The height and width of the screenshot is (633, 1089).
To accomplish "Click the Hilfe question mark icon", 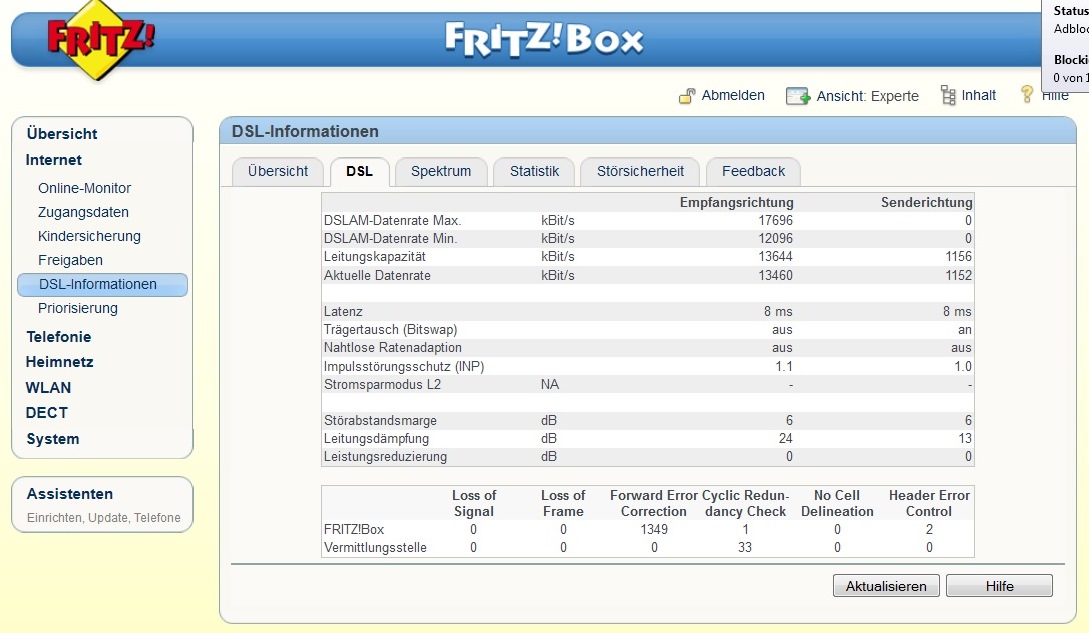I will tap(1026, 94).
